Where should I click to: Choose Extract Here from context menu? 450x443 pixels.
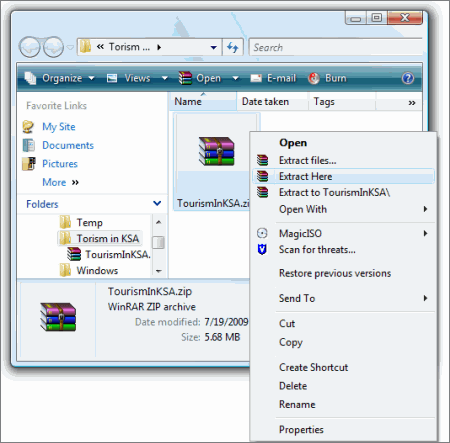tap(344, 176)
